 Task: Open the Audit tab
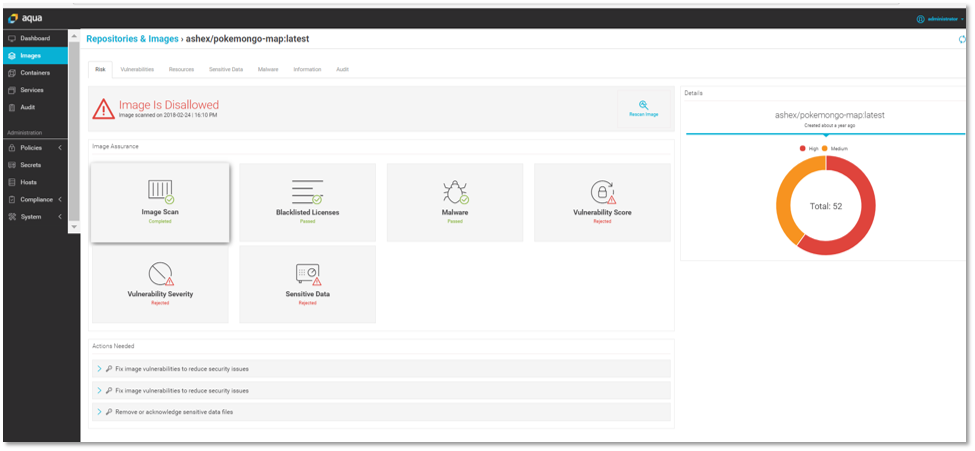[342, 70]
